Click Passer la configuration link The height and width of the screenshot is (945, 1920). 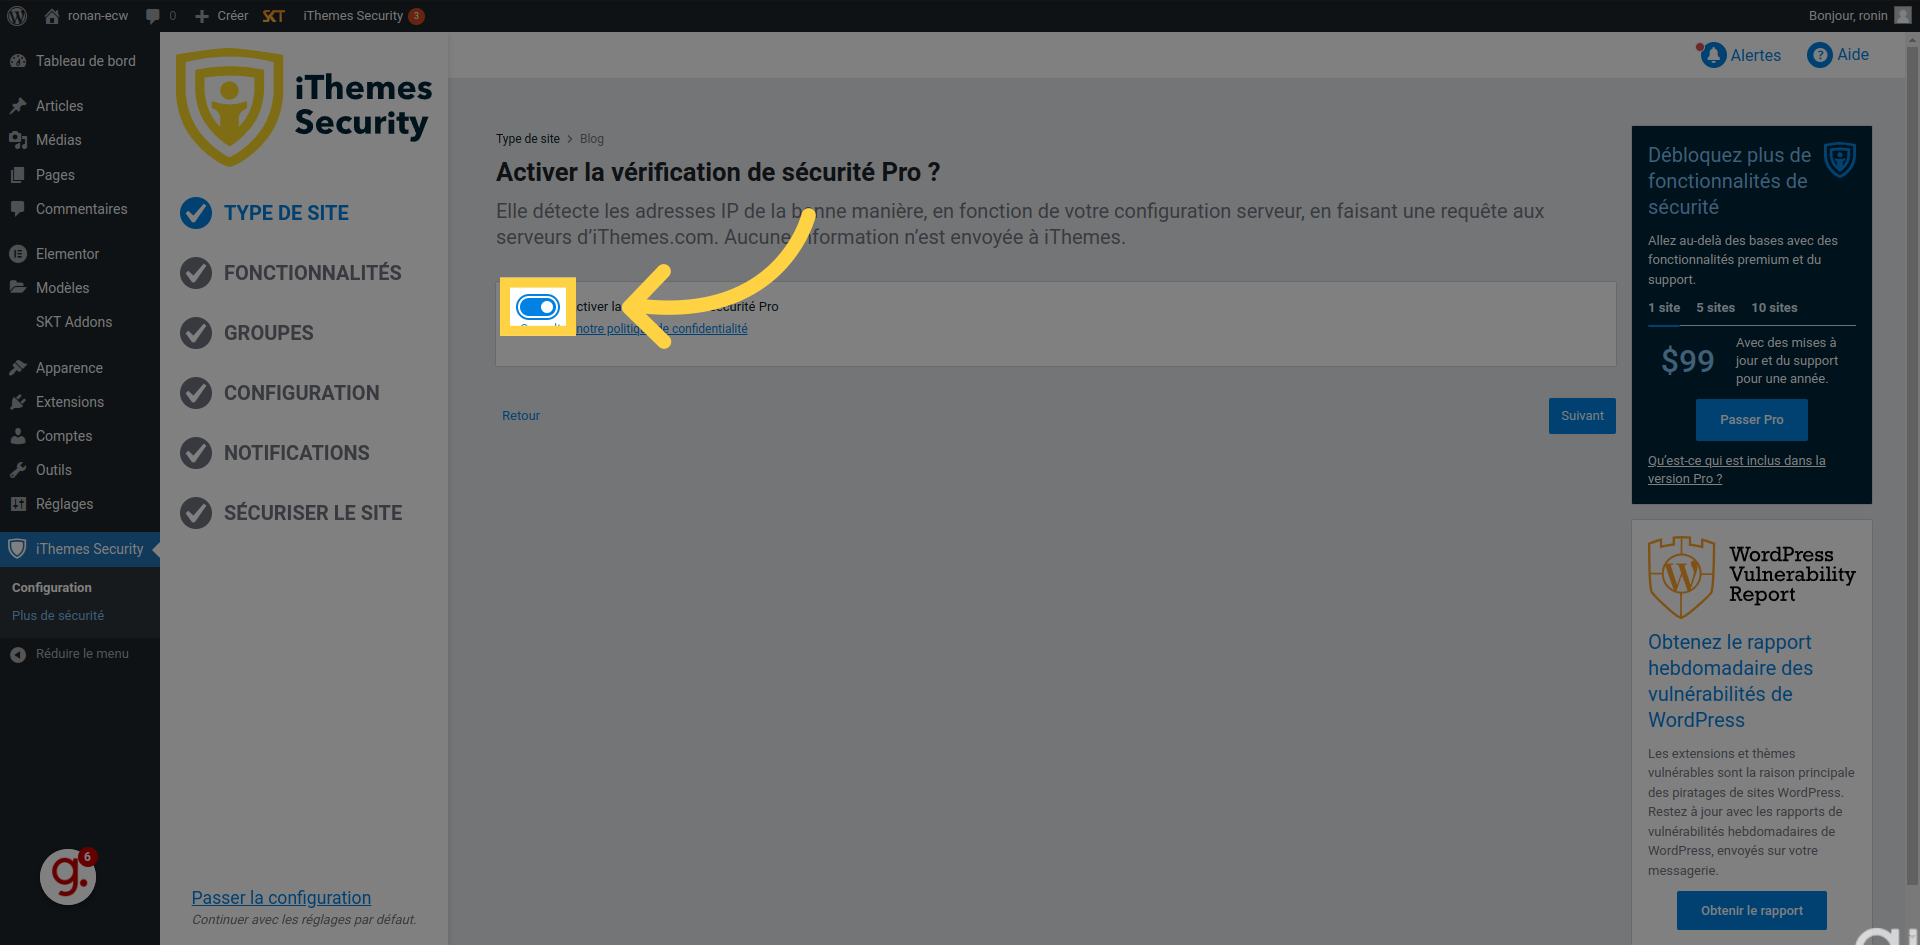(x=281, y=898)
